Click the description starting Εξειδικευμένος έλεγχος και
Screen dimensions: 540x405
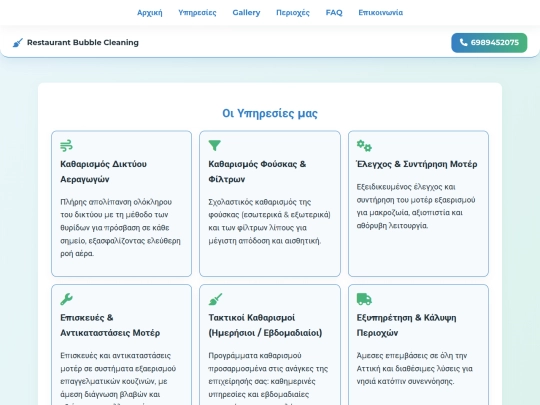416,206
